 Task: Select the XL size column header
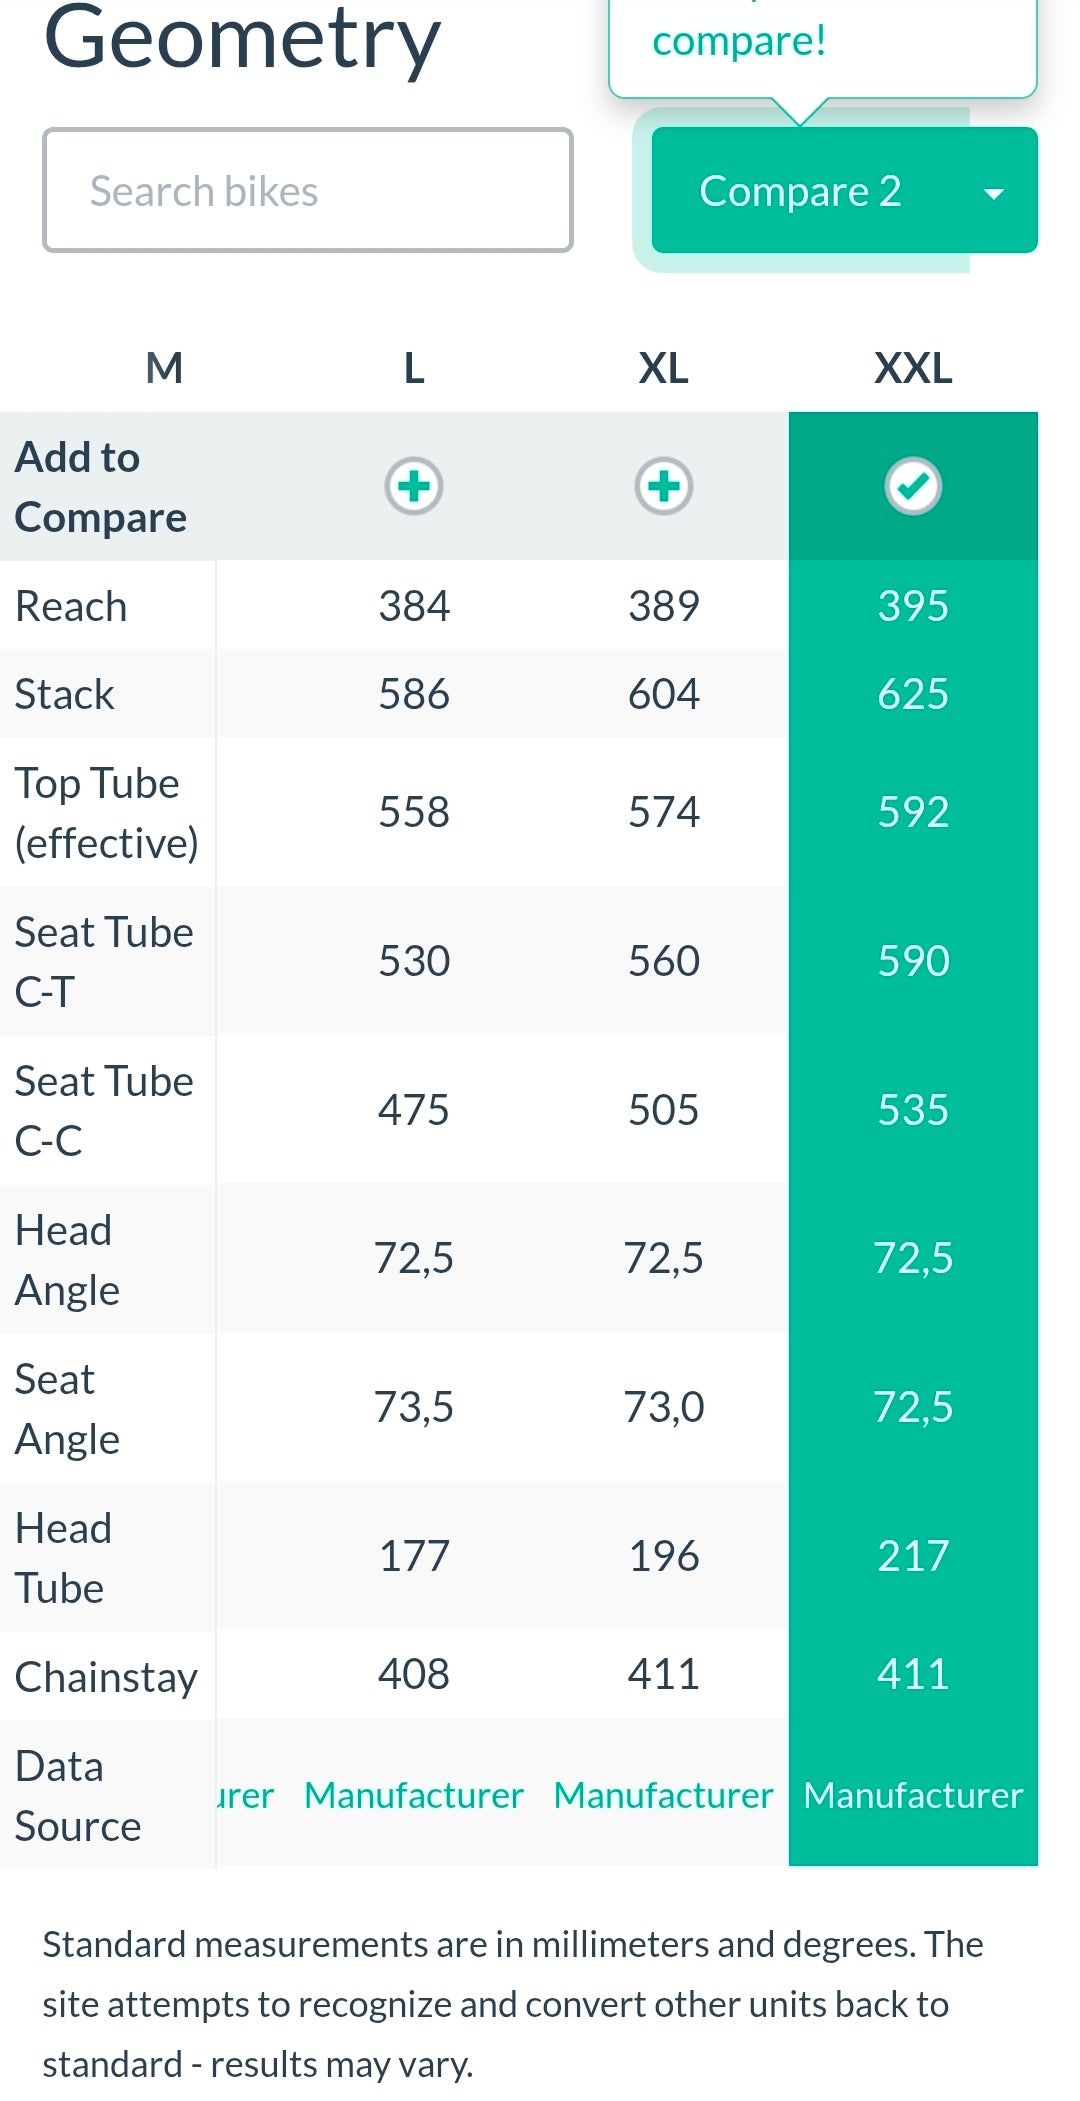(x=664, y=369)
